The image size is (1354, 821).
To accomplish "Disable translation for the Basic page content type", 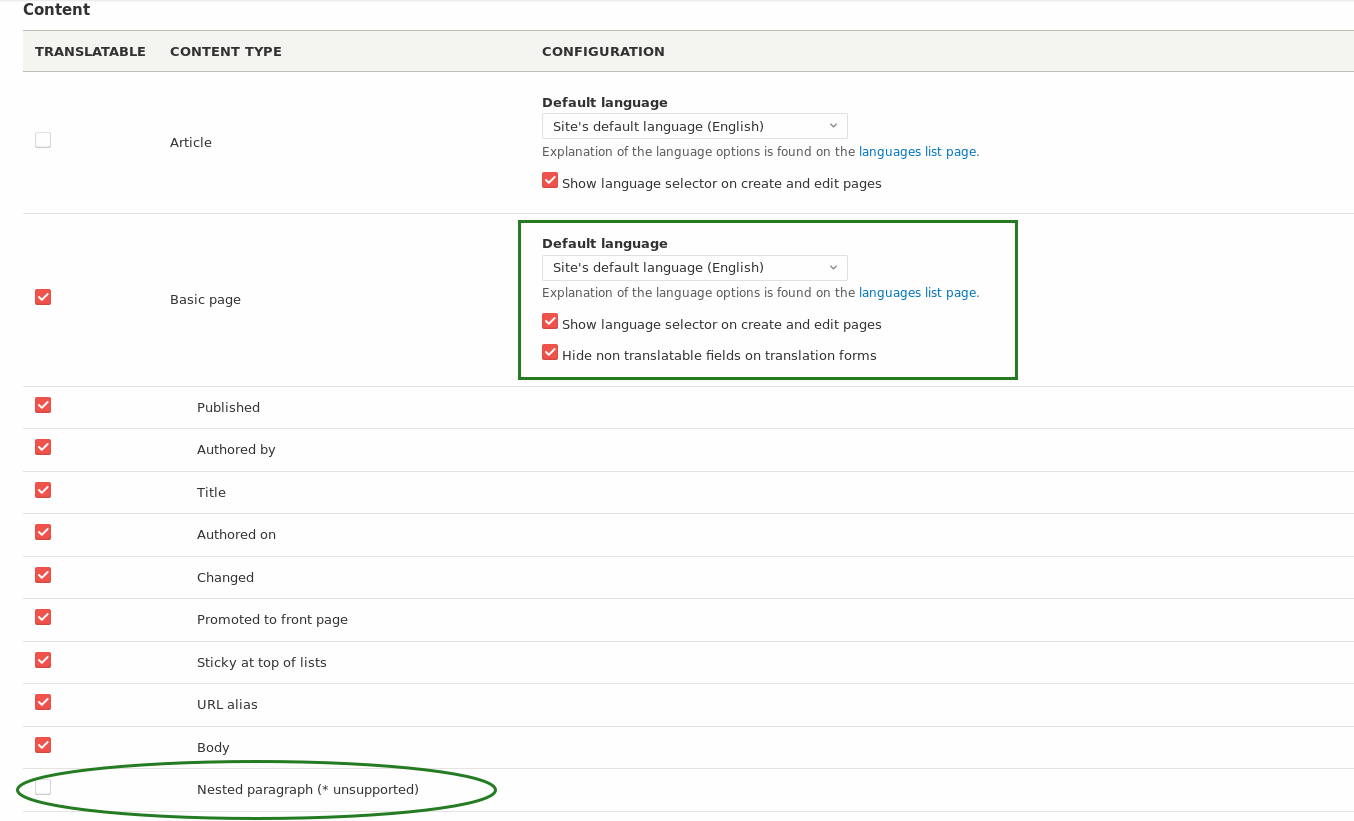I will click(x=43, y=297).
